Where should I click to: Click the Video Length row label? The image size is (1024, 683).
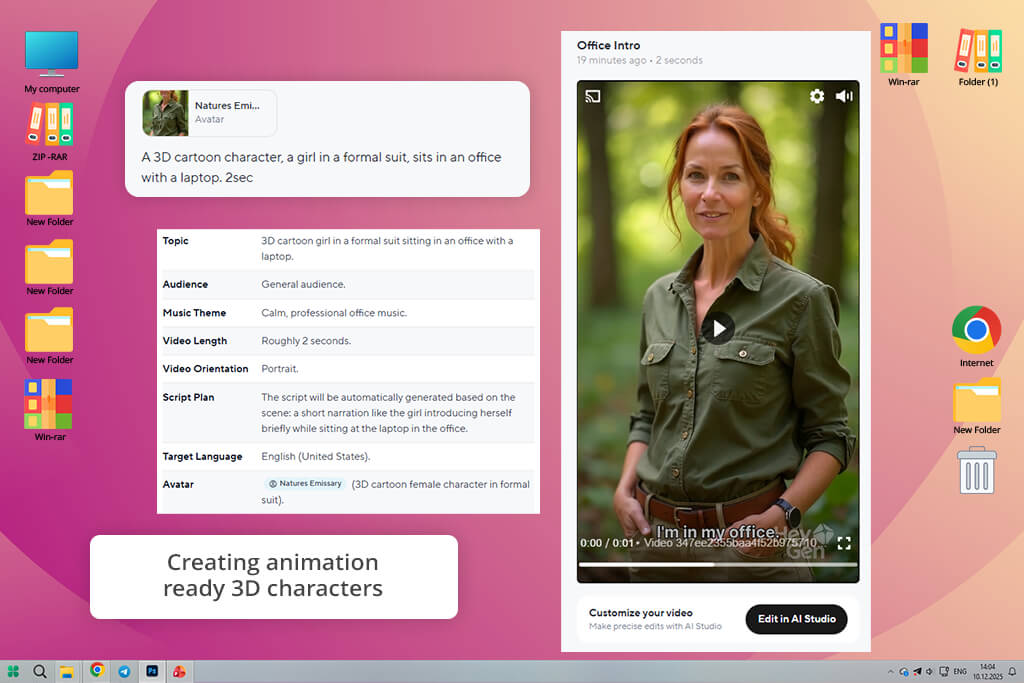(x=195, y=341)
